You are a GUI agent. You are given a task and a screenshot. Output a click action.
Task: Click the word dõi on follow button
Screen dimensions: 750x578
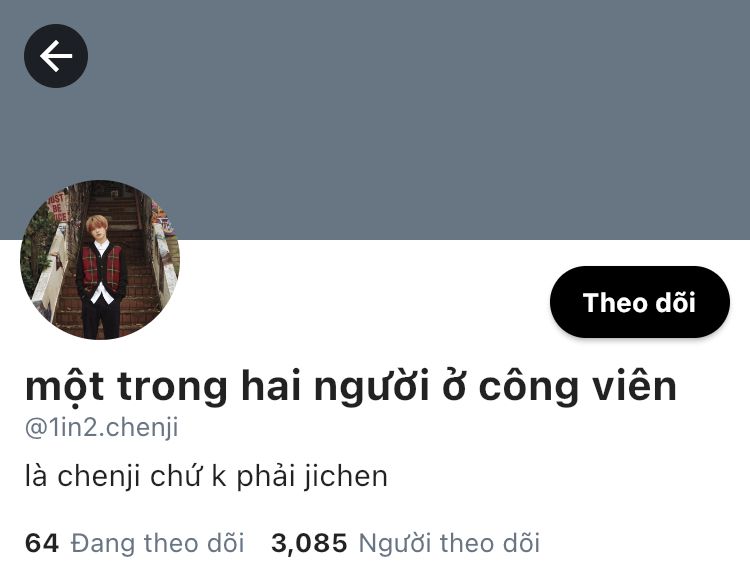[675, 302]
